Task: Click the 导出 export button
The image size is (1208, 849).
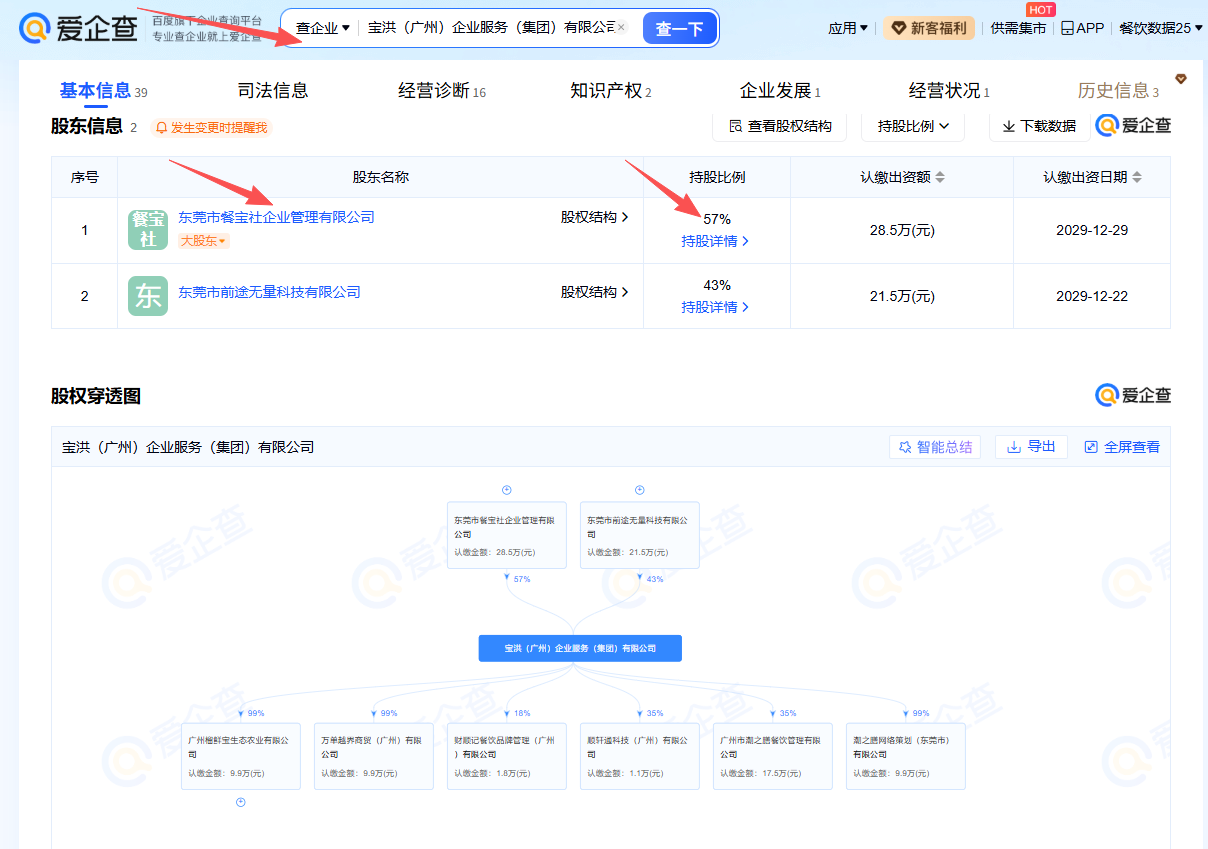Action: coord(1031,447)
